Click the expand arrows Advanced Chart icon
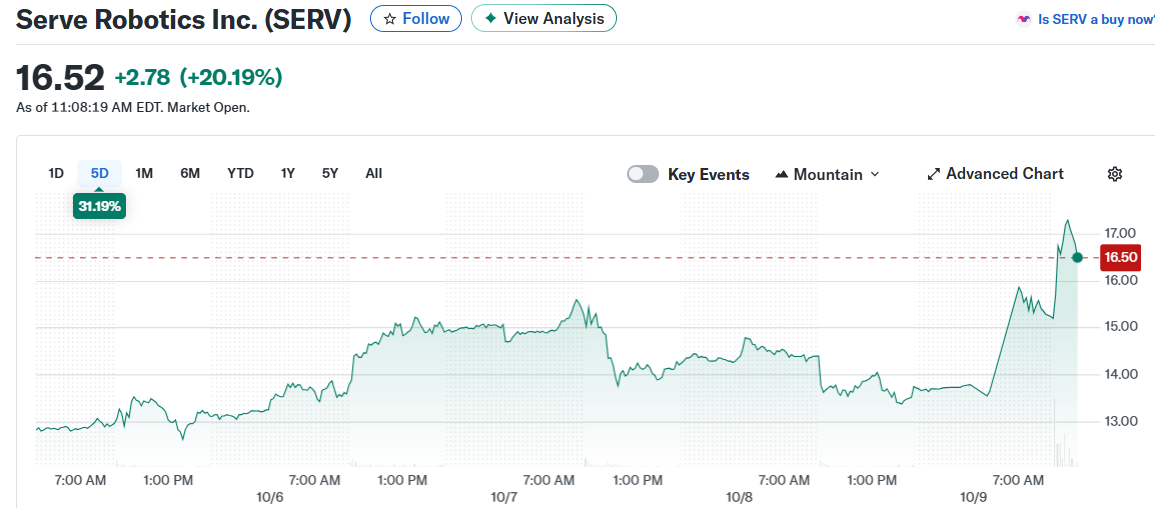This screenshot has width=1155, height=508. [934, 174]
